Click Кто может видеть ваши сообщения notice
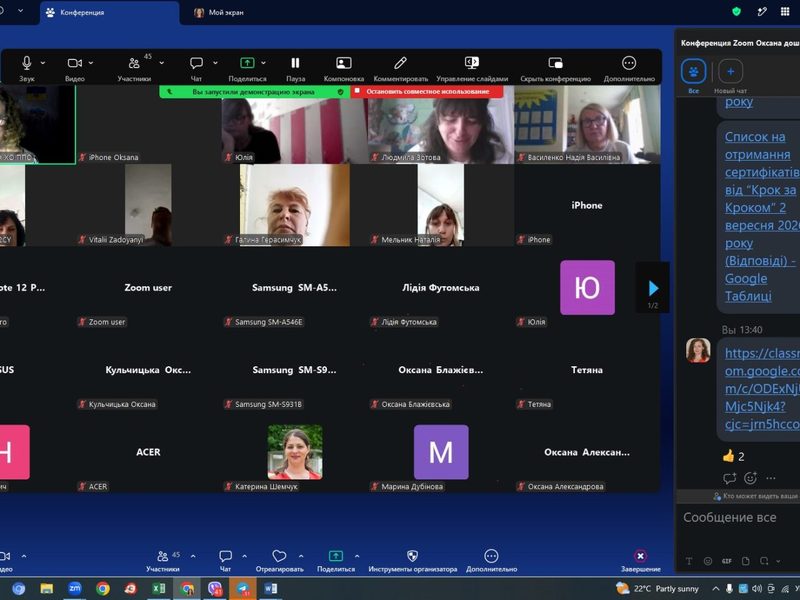Viewport: 800px width, 600px height. click(x=756, y=496)
